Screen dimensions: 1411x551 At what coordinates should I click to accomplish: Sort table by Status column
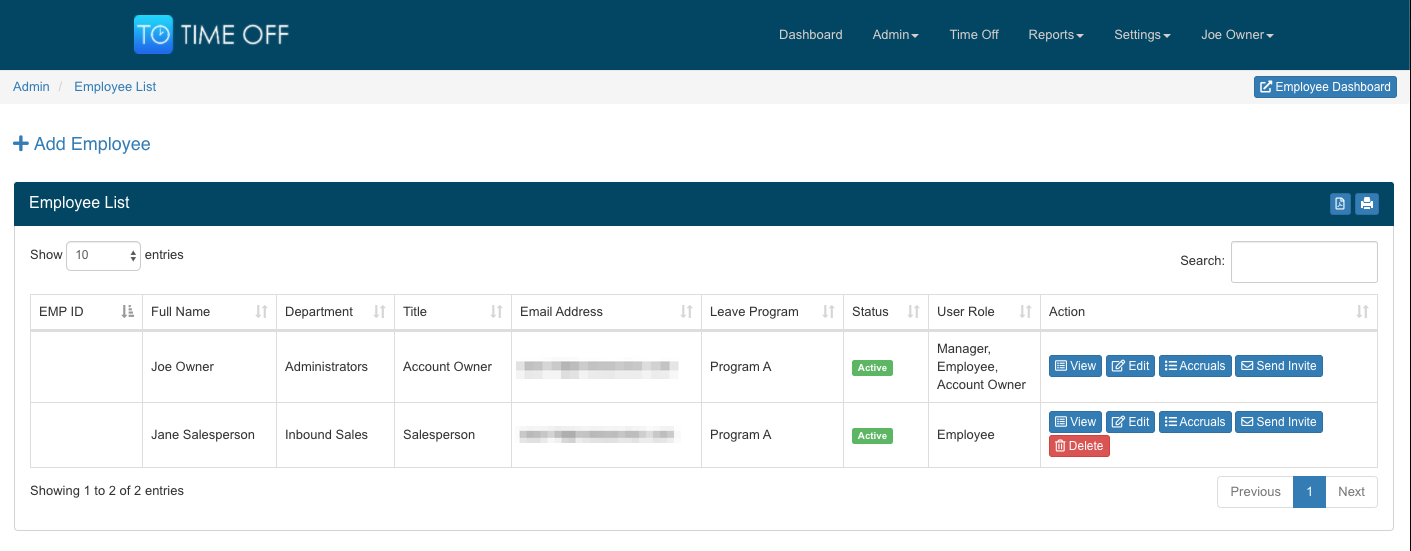[x=885, y=312]
